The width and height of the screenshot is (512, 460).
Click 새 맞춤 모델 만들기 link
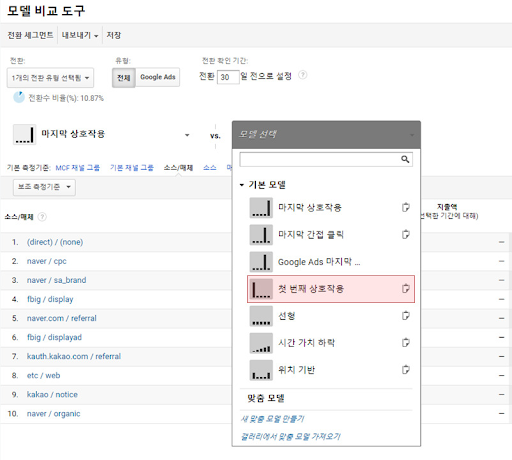[x=272, y=419]
